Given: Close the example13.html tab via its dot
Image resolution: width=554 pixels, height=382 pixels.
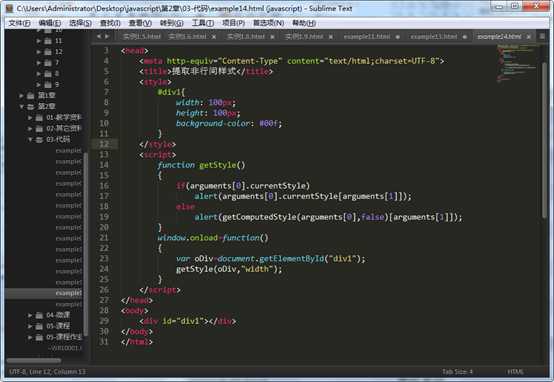Looking at the screenshot, I should click(464, 37).
